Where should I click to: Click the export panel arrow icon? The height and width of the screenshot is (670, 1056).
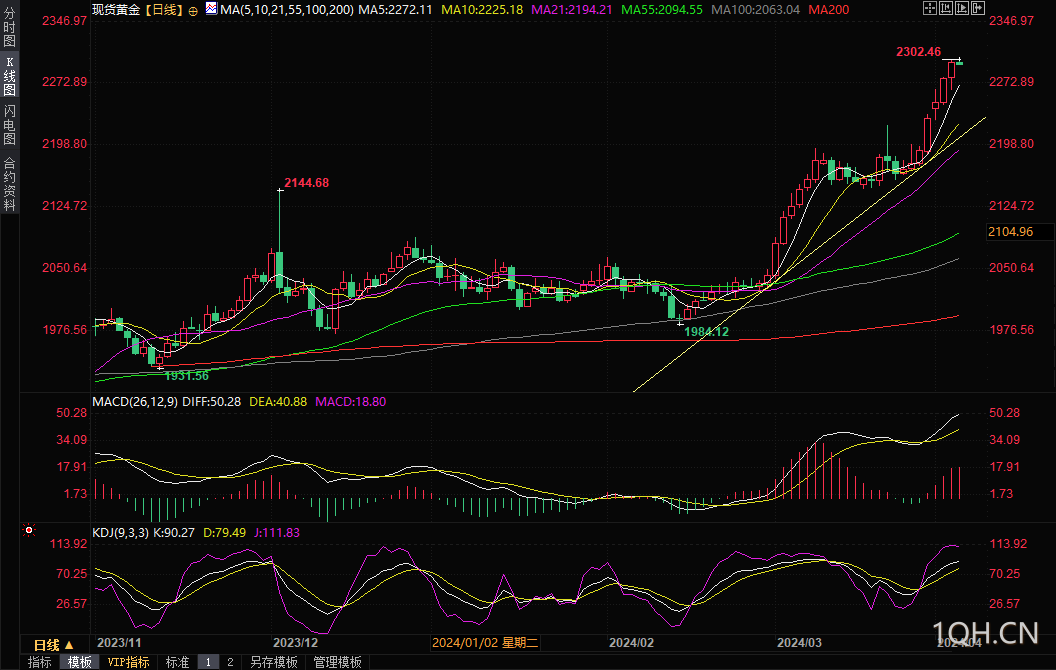978,8
